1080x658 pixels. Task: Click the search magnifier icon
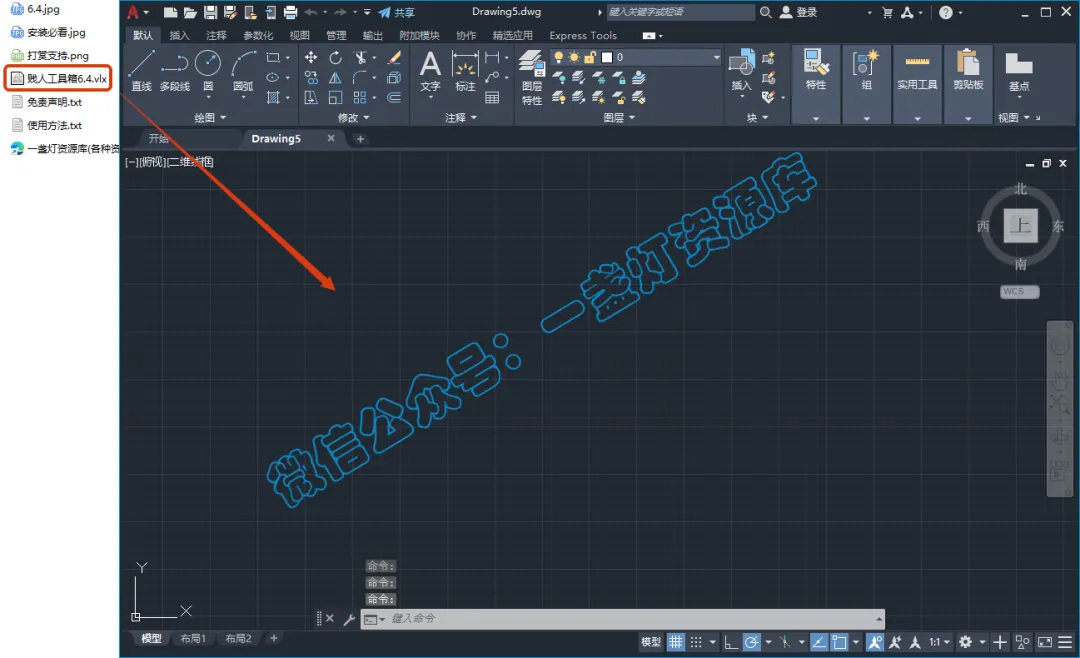[765, 12]
